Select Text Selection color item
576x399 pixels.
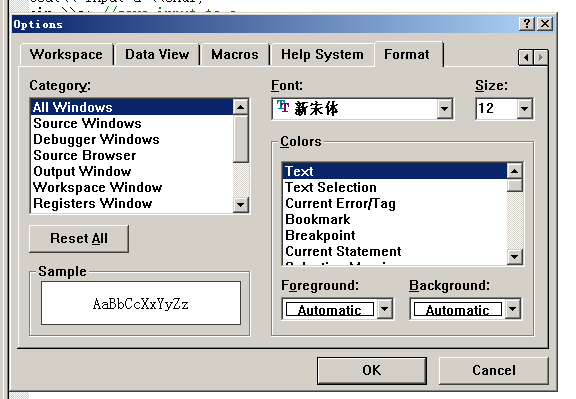pos(395,187)
